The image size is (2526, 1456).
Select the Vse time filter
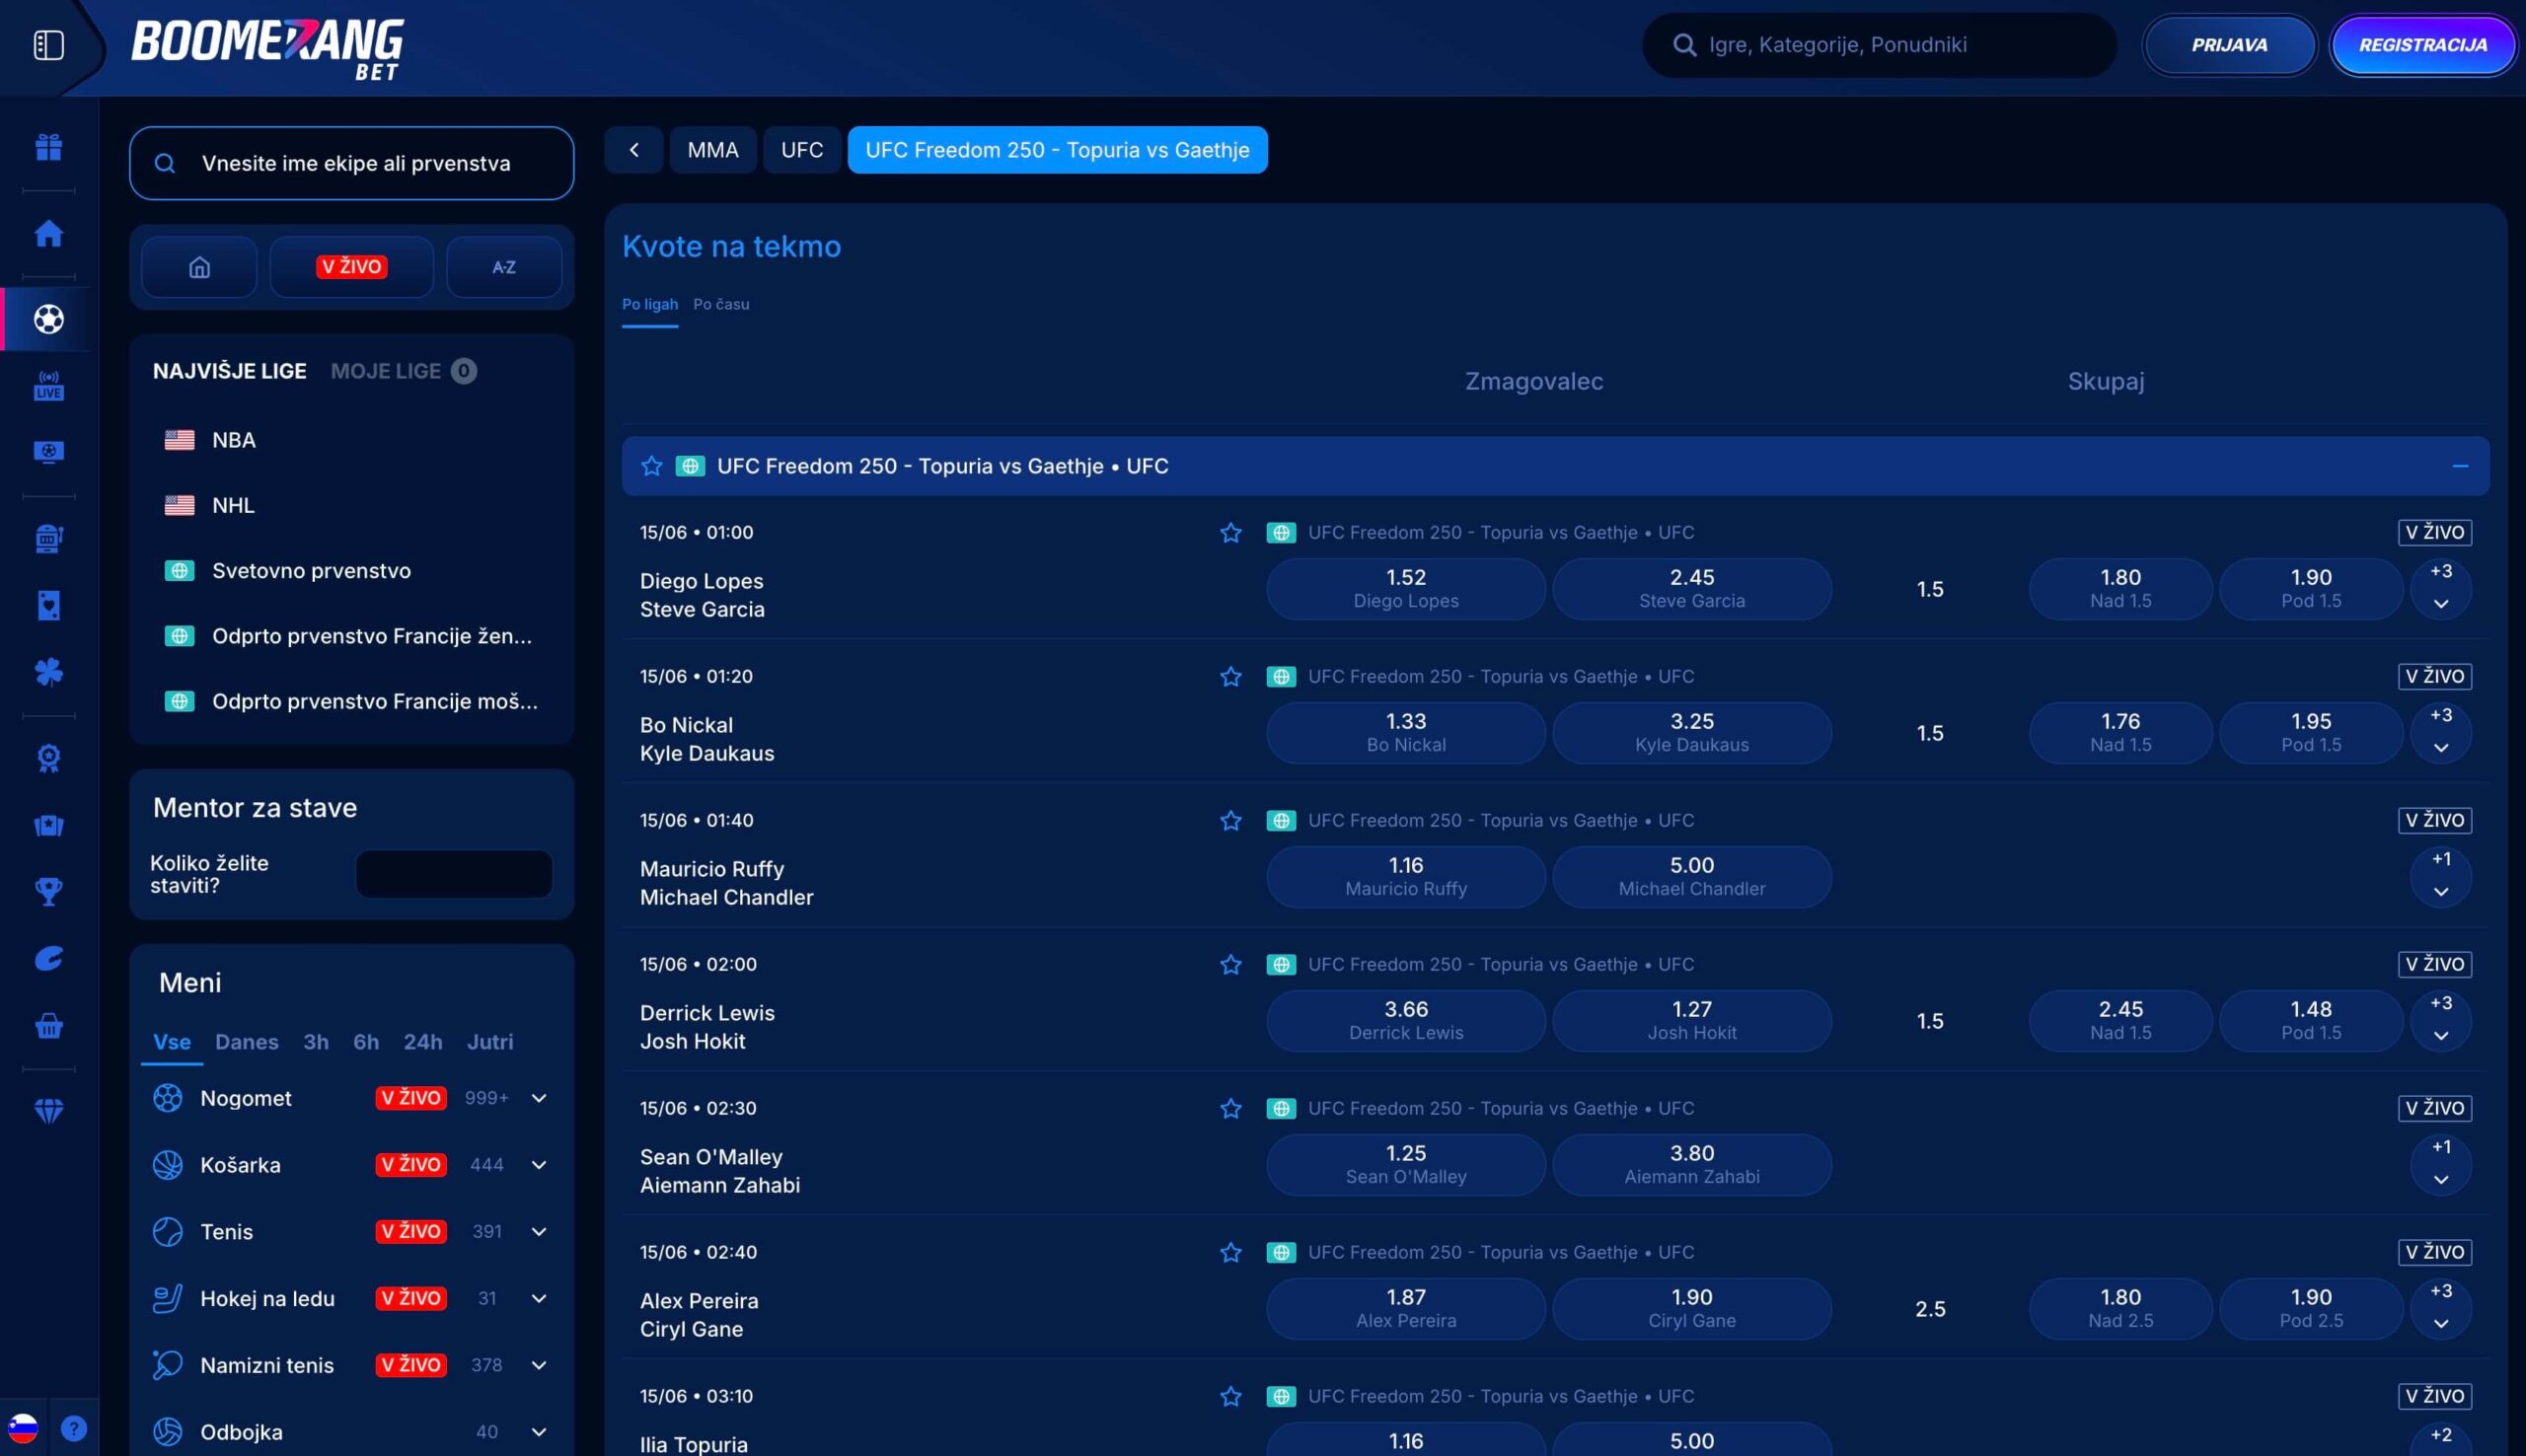(171, 1042)
